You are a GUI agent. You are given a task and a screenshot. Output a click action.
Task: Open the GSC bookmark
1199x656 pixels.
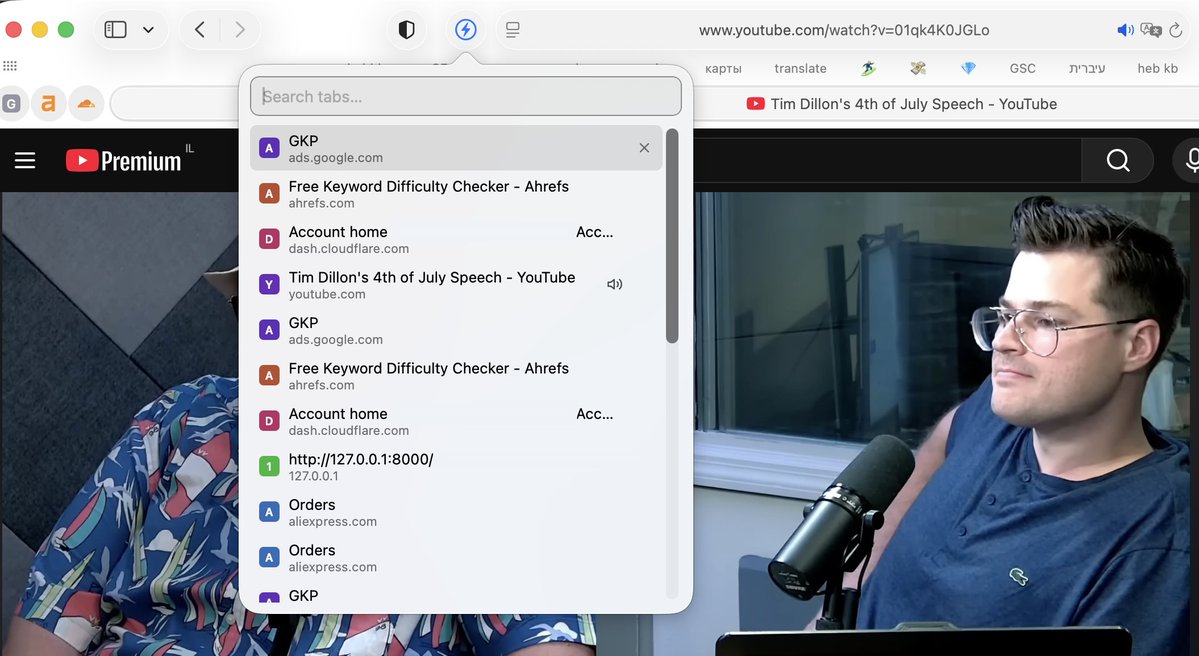coord(1022,68)
